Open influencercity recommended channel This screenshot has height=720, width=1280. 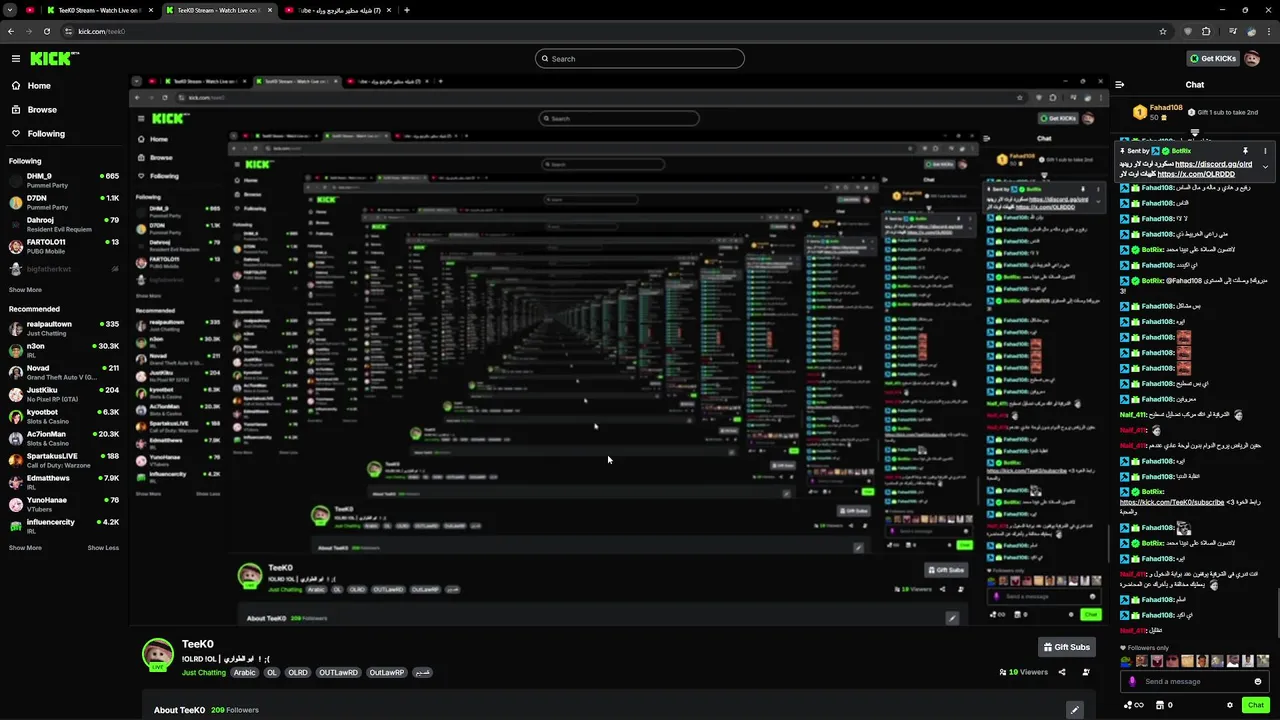point(64,526)
